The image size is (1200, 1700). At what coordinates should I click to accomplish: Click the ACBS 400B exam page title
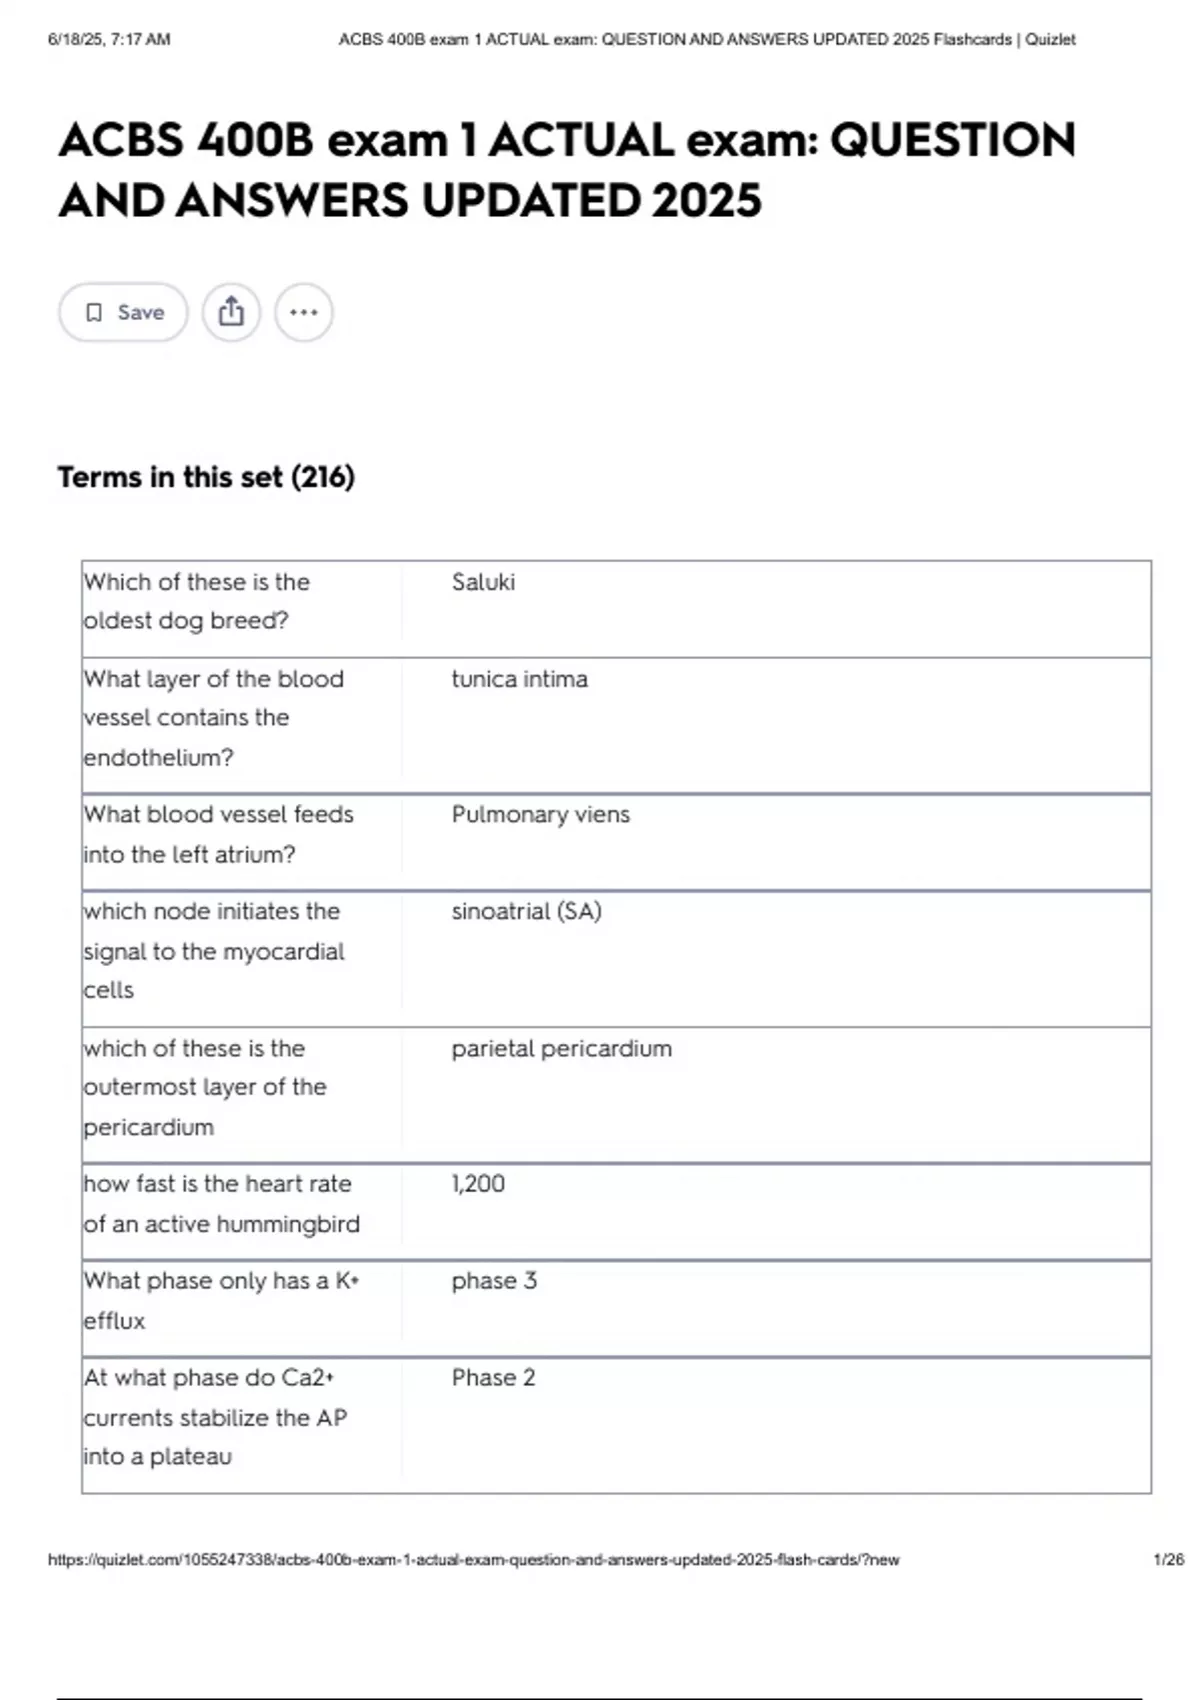pyautogui.click(x=567, y=170)
